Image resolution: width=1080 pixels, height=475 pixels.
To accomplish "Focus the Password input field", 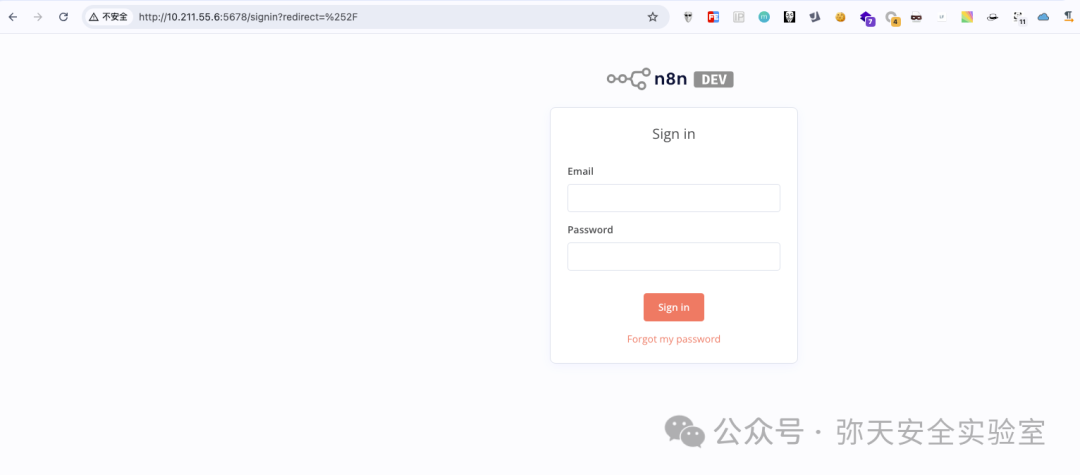I will click(x=674, y=256).
